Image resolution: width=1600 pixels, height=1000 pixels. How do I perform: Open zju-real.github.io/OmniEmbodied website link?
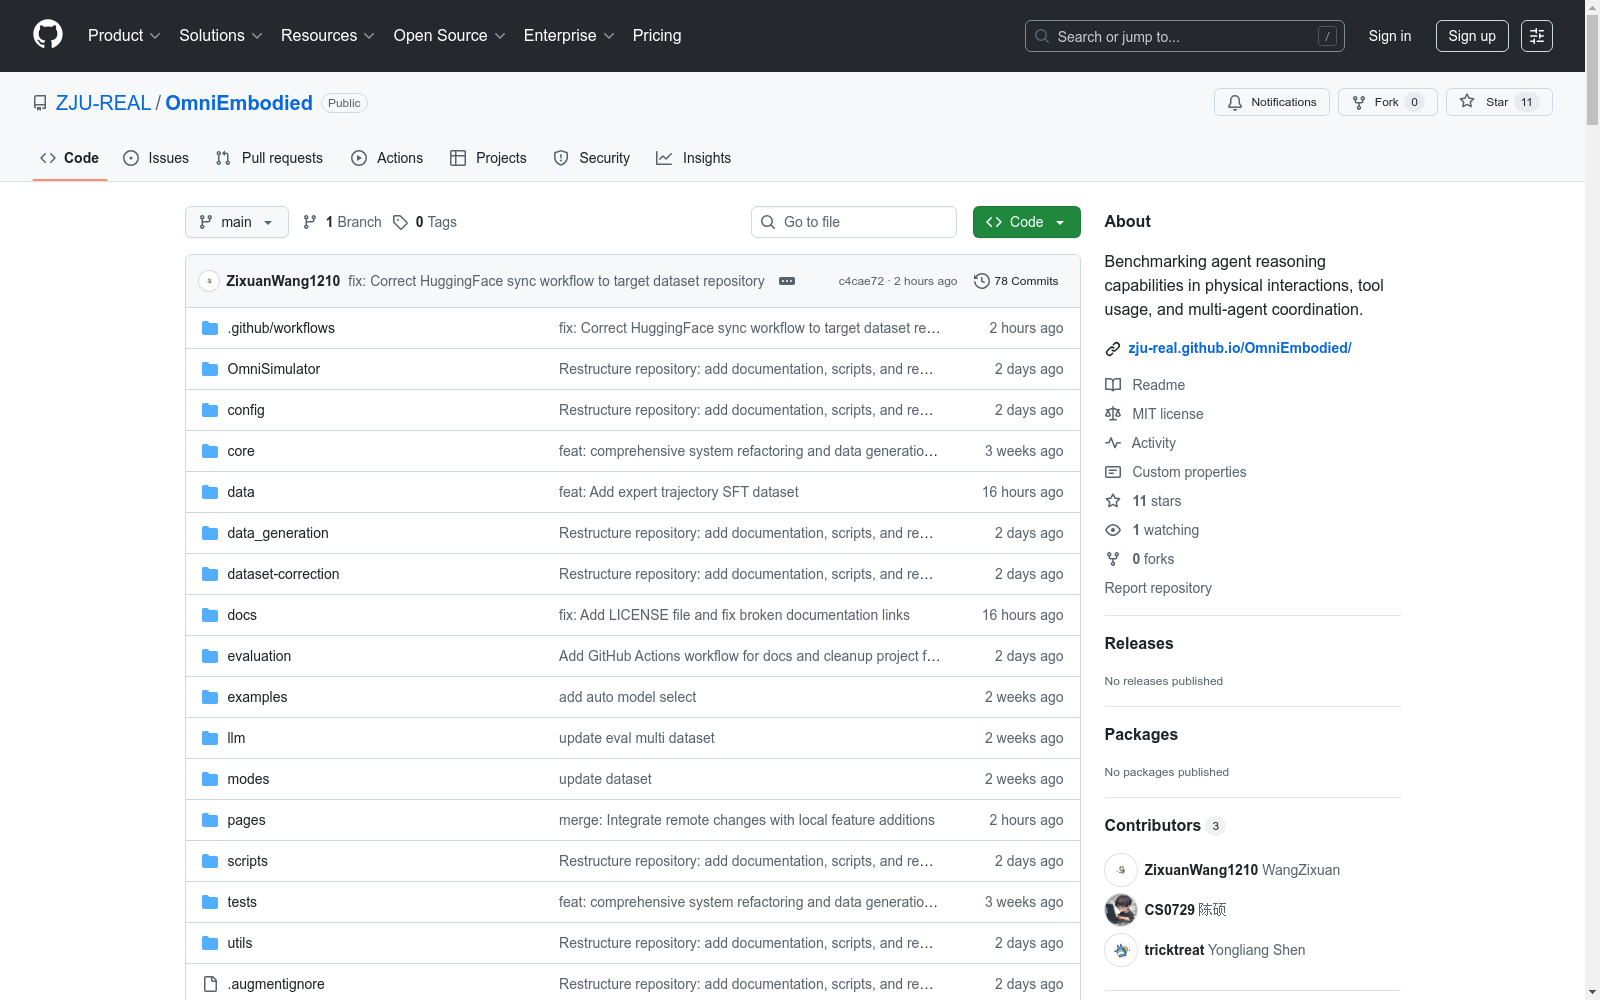[x=1240, y=348]
